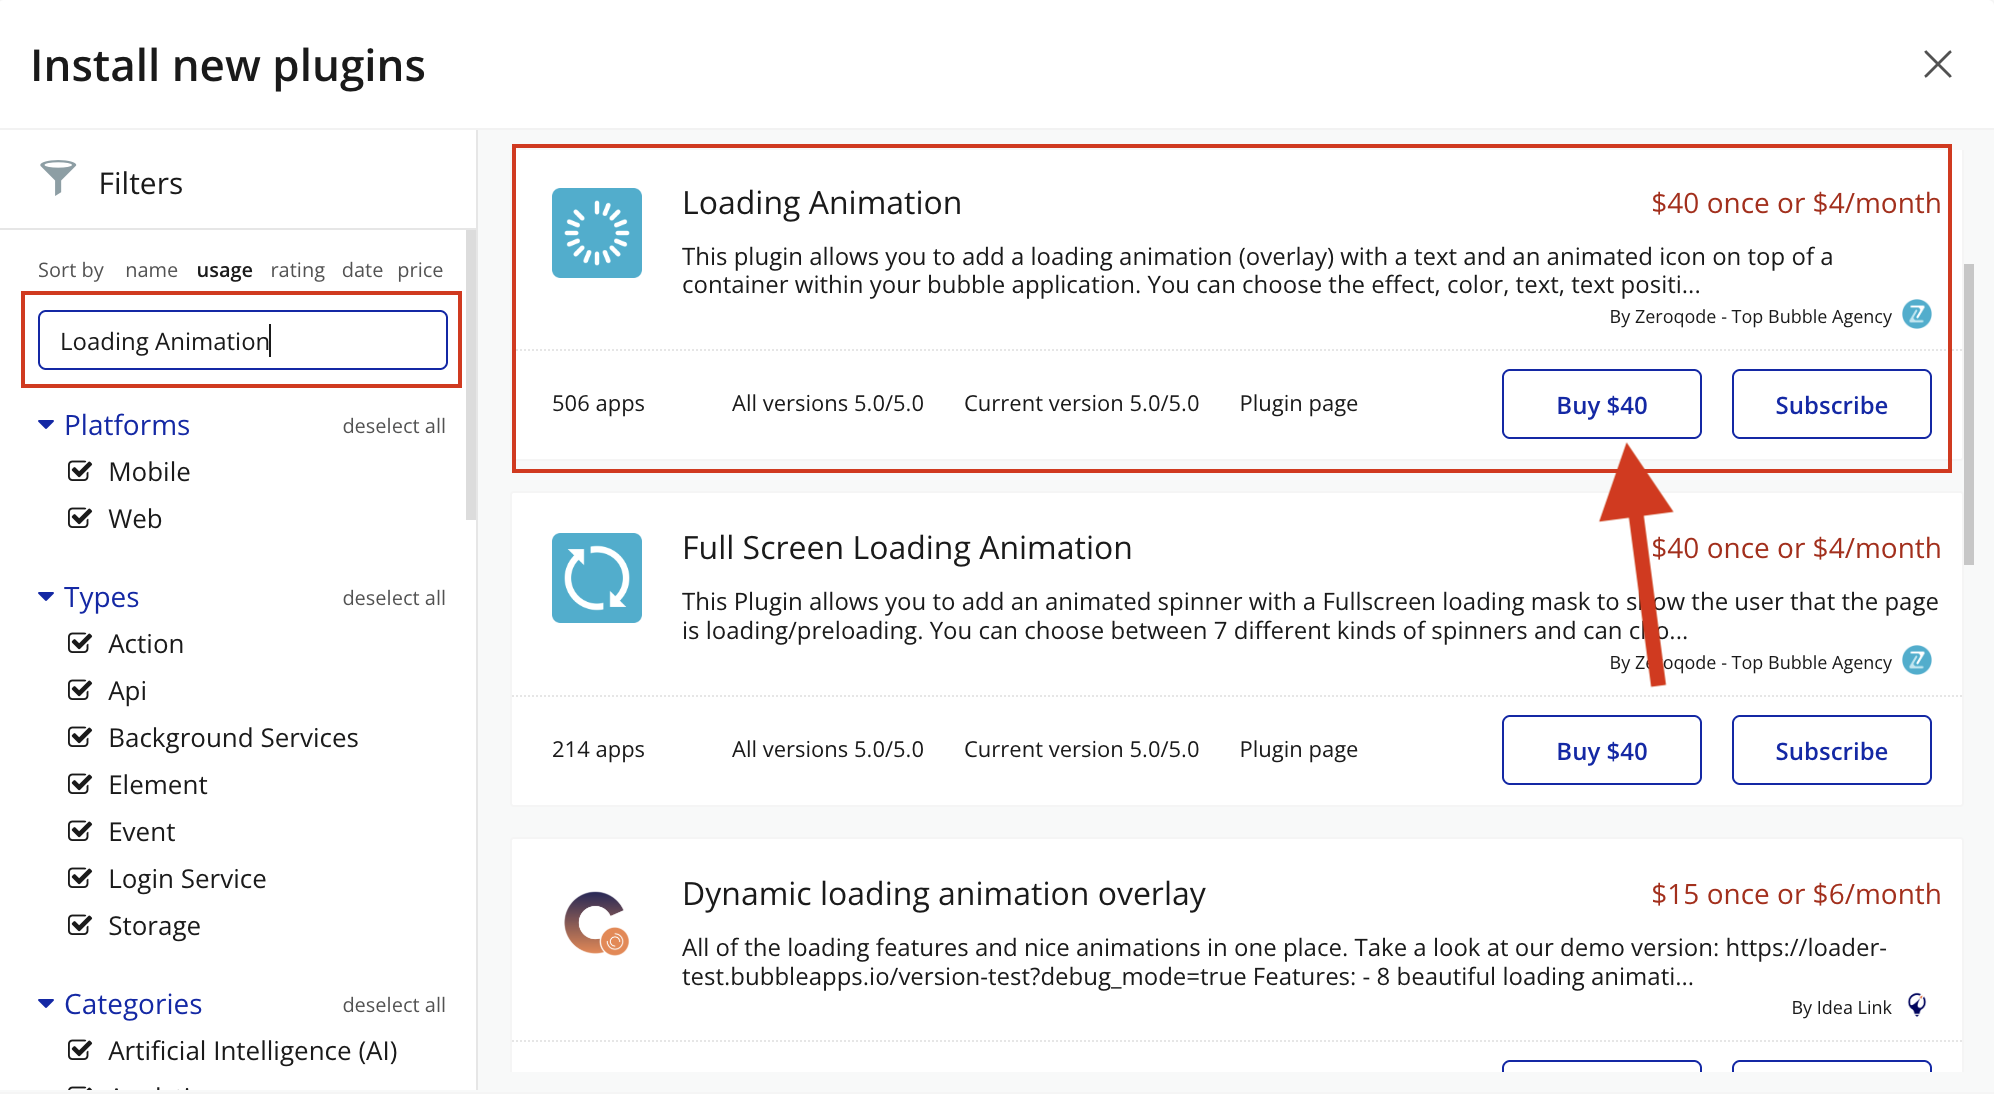Collapse the Types filter section
1994x1102 pixels.
(46, 597)
